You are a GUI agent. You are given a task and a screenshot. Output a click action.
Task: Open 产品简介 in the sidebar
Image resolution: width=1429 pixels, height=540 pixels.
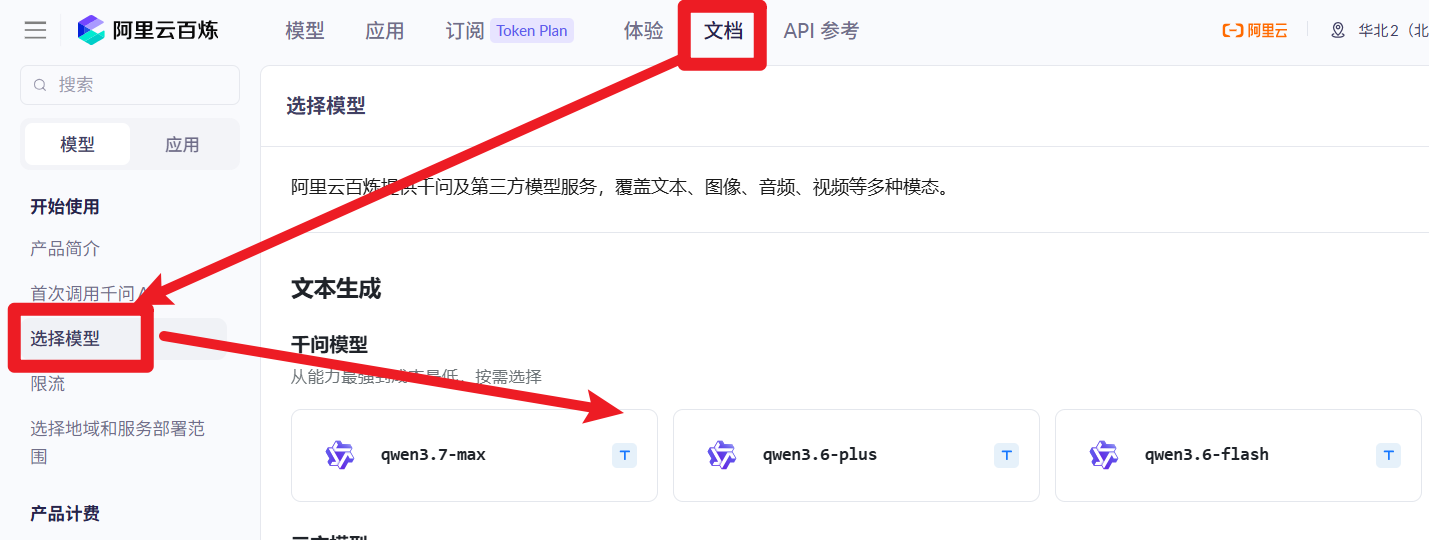point(65,249)
